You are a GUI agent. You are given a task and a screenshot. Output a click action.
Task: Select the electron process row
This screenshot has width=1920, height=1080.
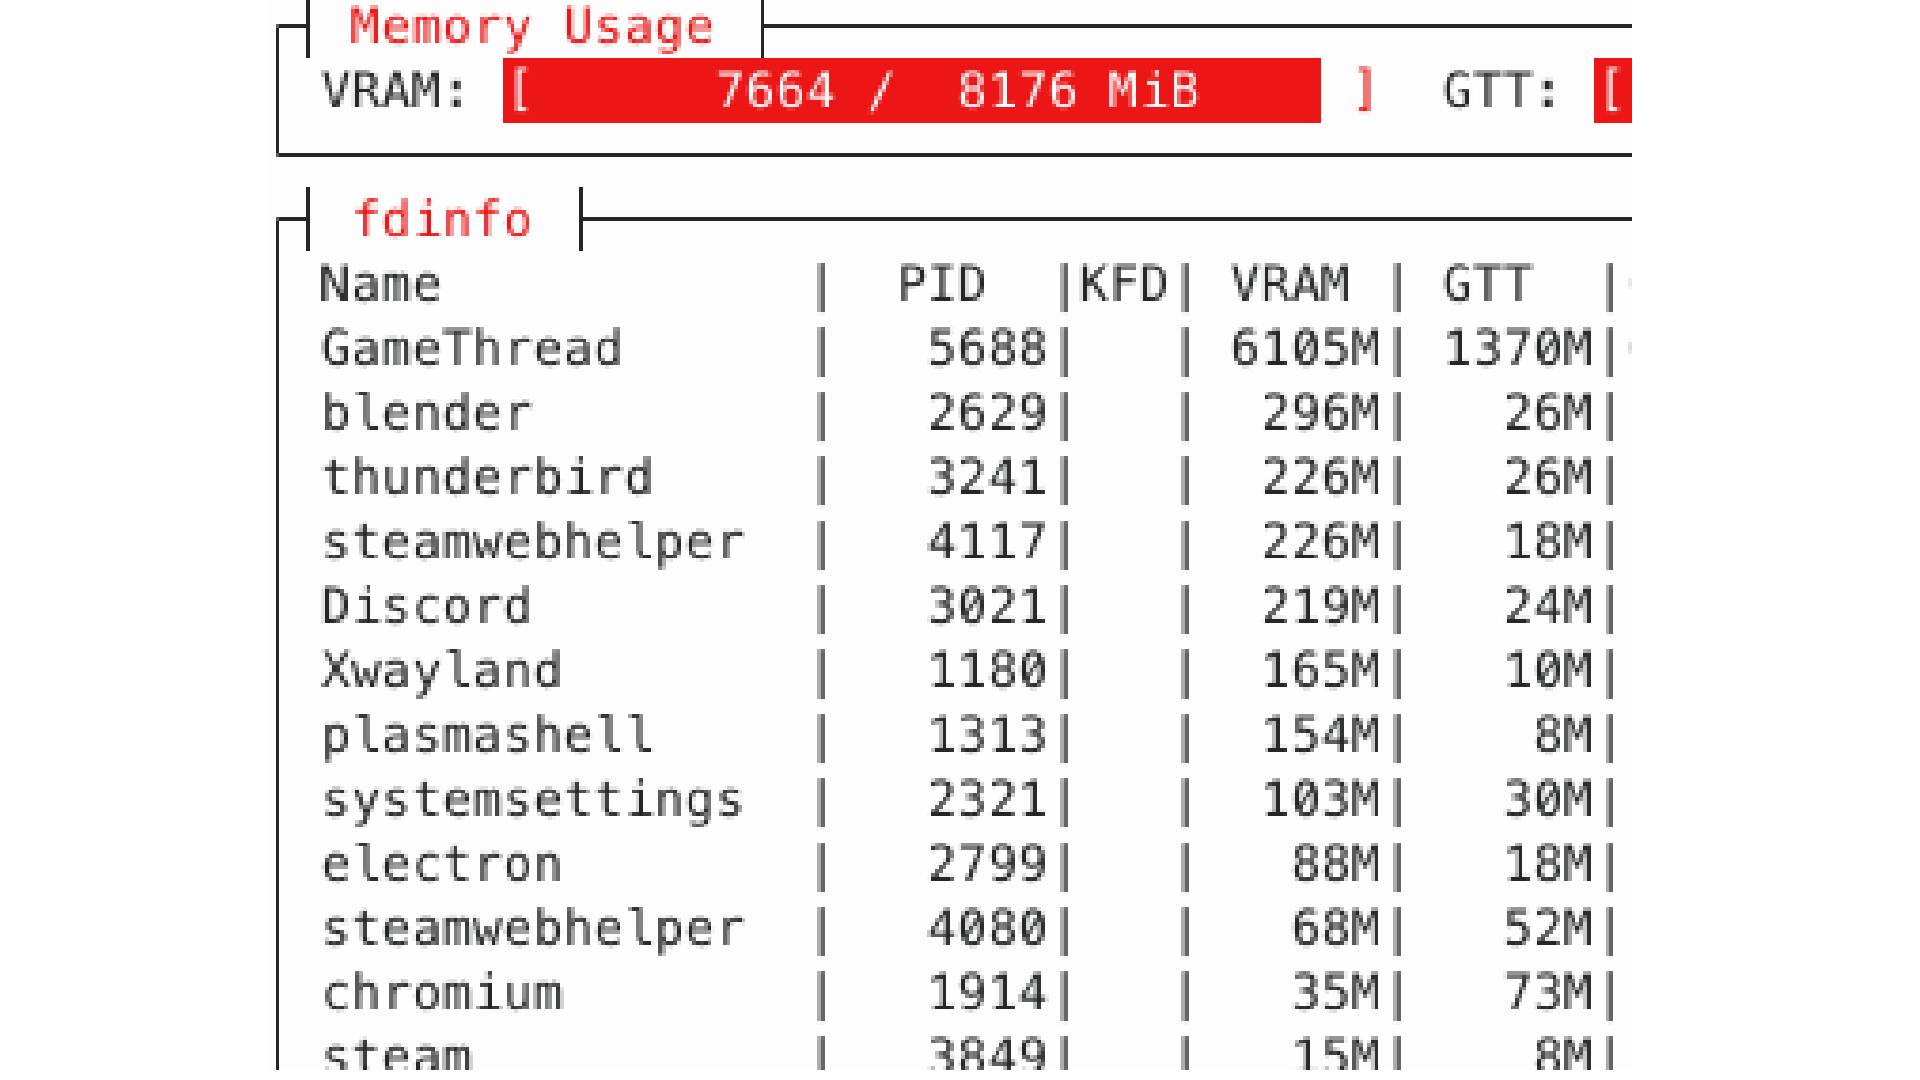pyautogui.click(x=440, y=863)
